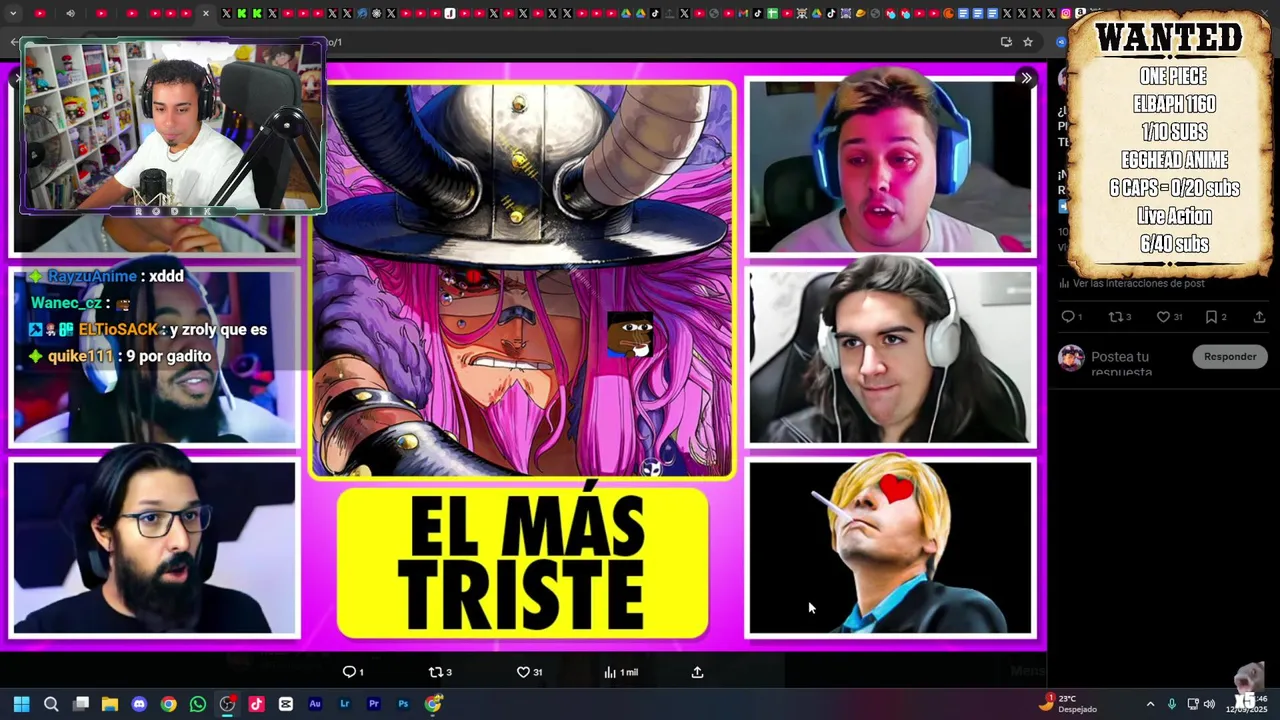Screen dimensions: 1280x720
Task: Open Discord from taskbar
Action: (139, 704)
